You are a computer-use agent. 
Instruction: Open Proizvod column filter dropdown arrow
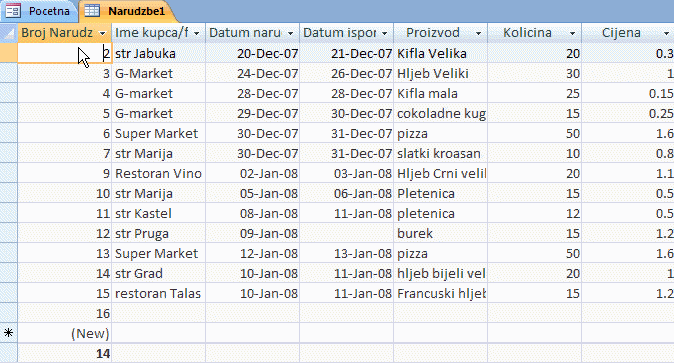[478, 33]
